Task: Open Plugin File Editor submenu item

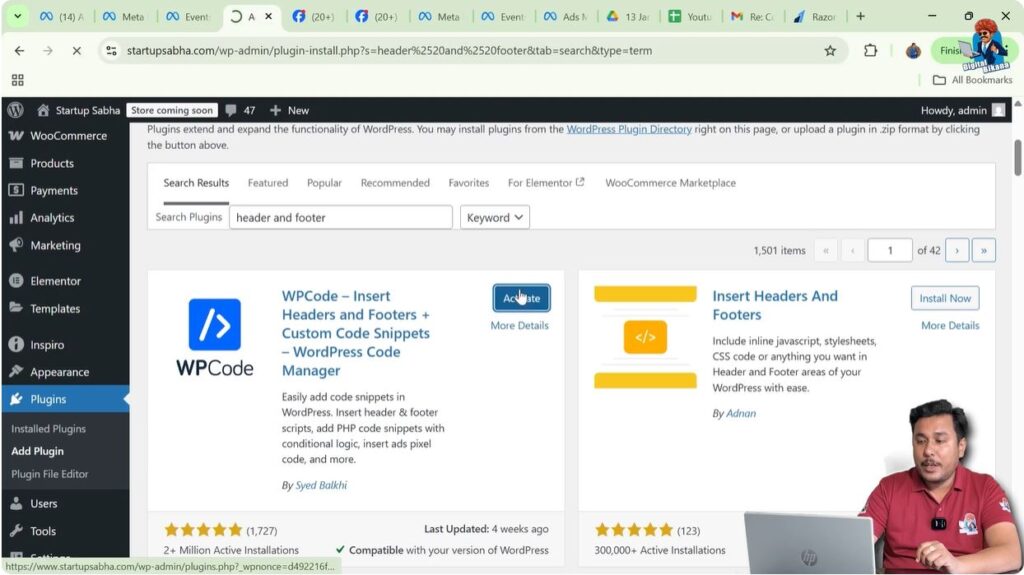Action: pos(50,474)
